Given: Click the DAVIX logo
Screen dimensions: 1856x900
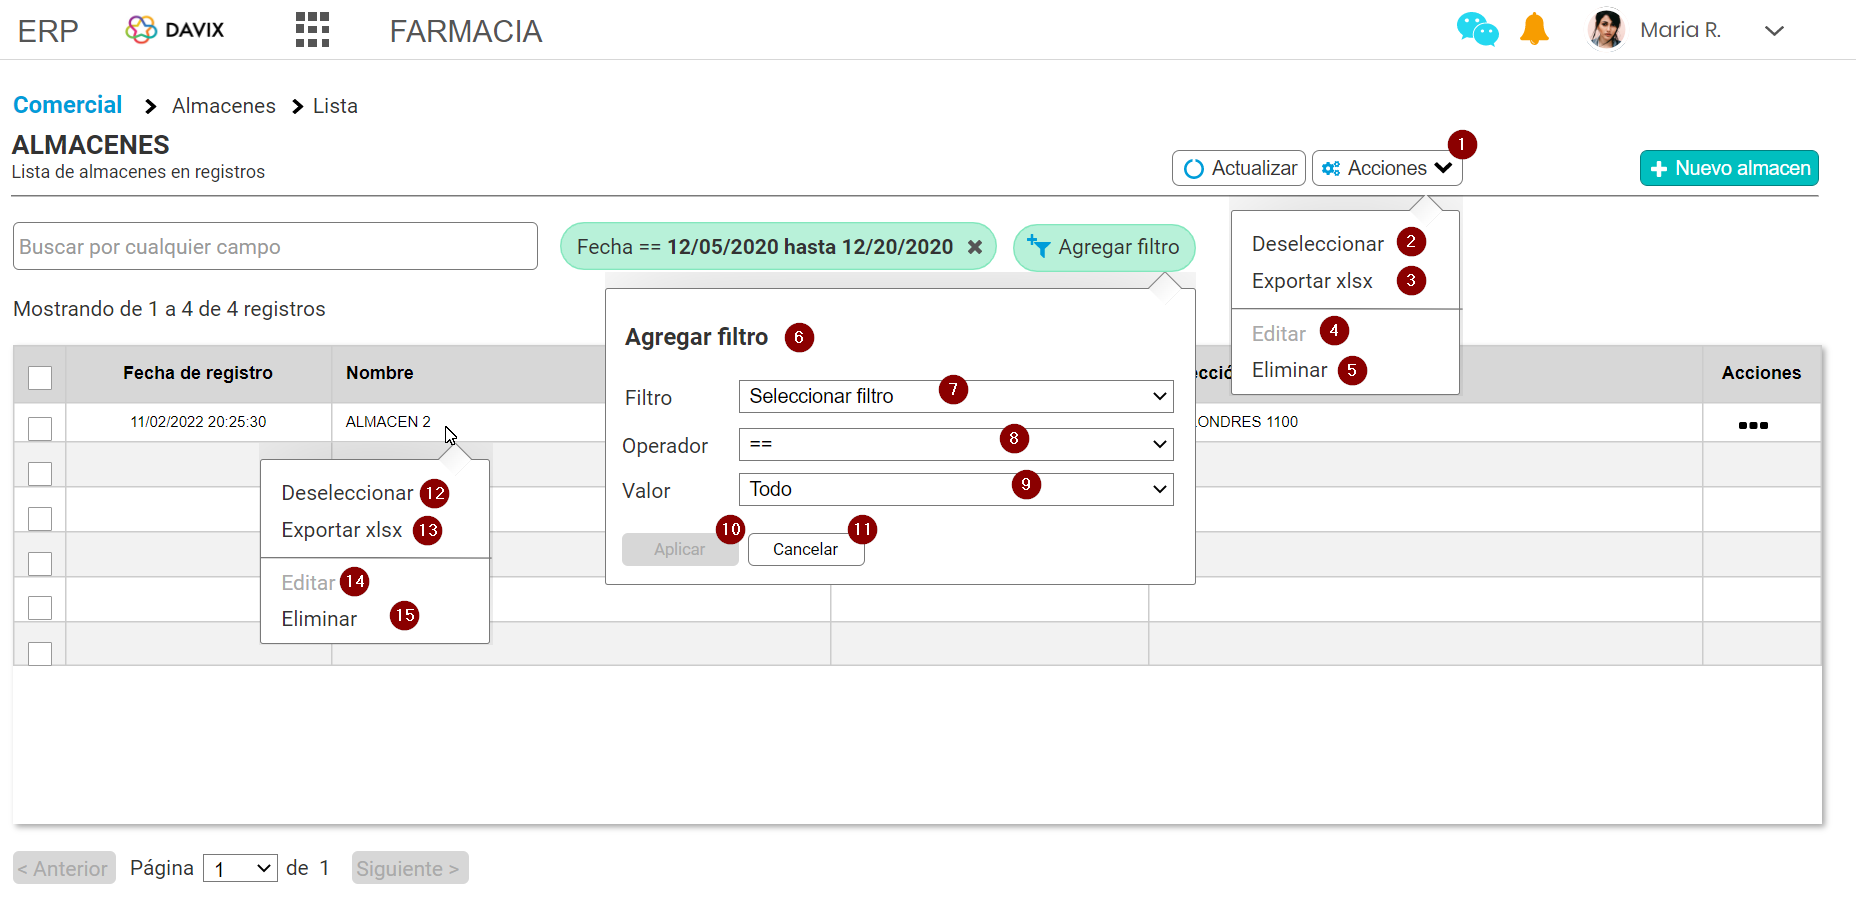Looking at the screenshot, I should pyautogui.click(x=174, y=29).
